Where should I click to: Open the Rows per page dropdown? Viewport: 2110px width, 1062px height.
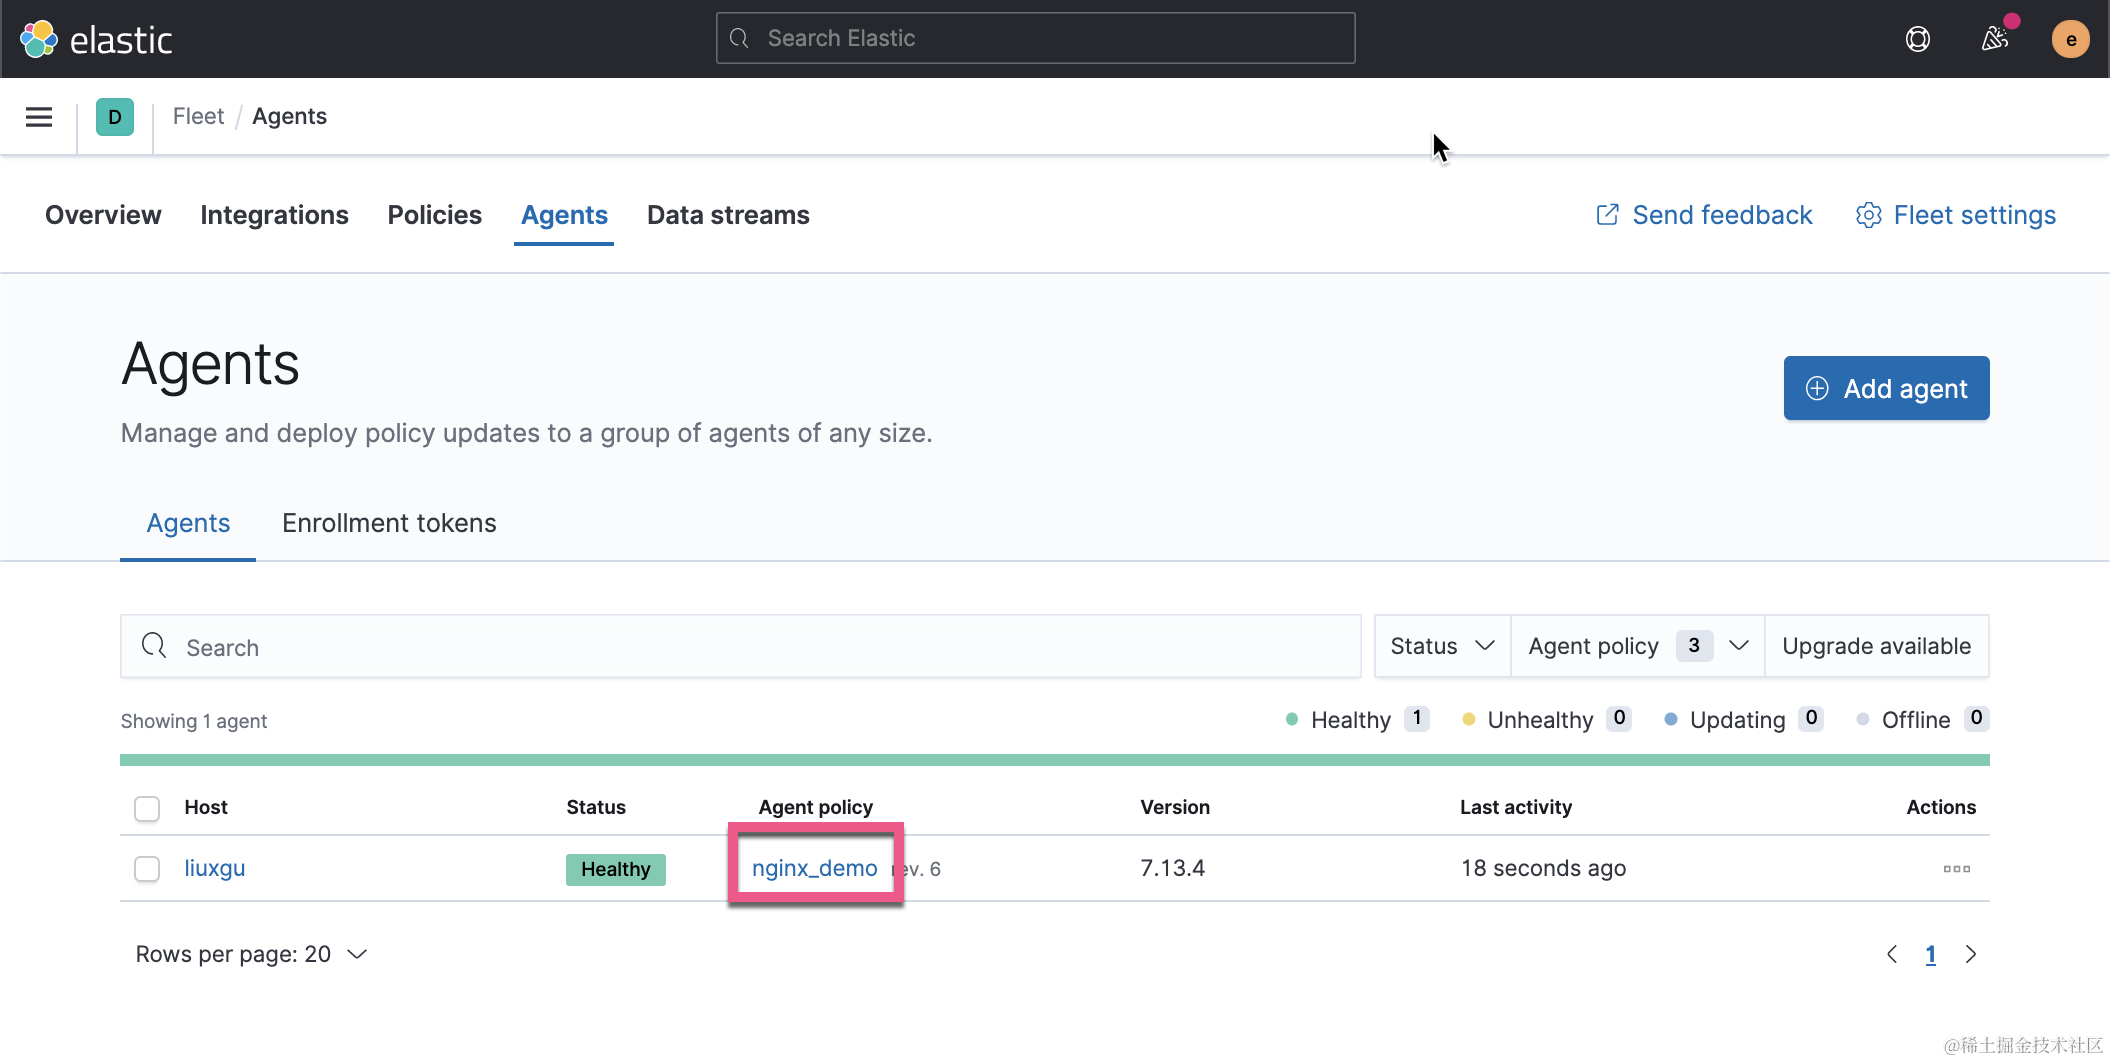pos(252,955)
